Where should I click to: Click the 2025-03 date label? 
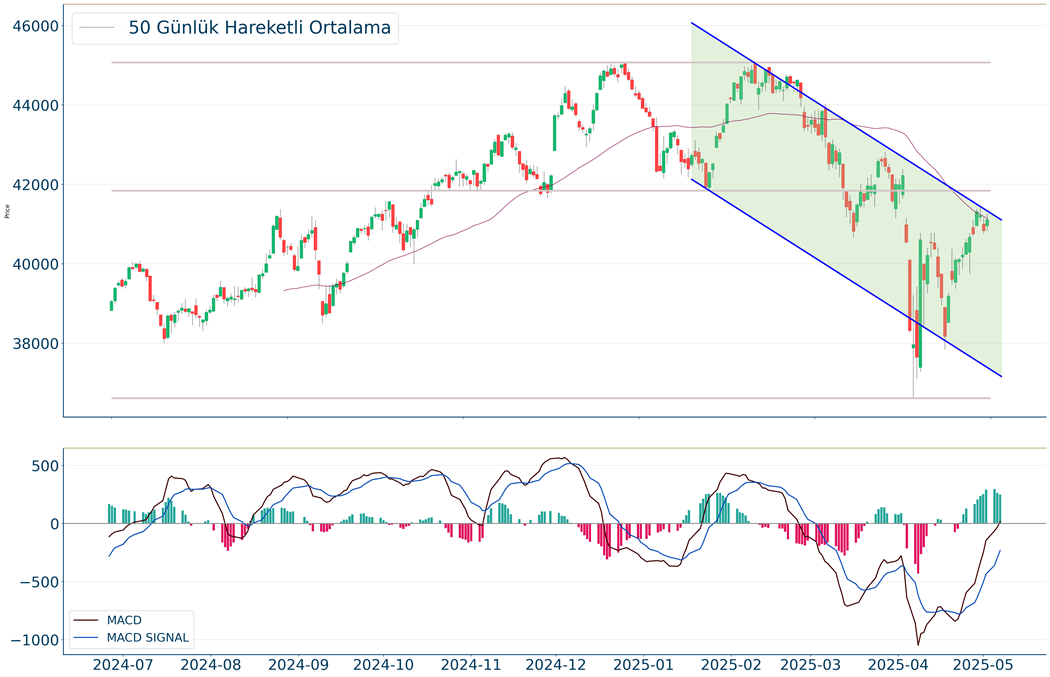(x=810, y=665)
